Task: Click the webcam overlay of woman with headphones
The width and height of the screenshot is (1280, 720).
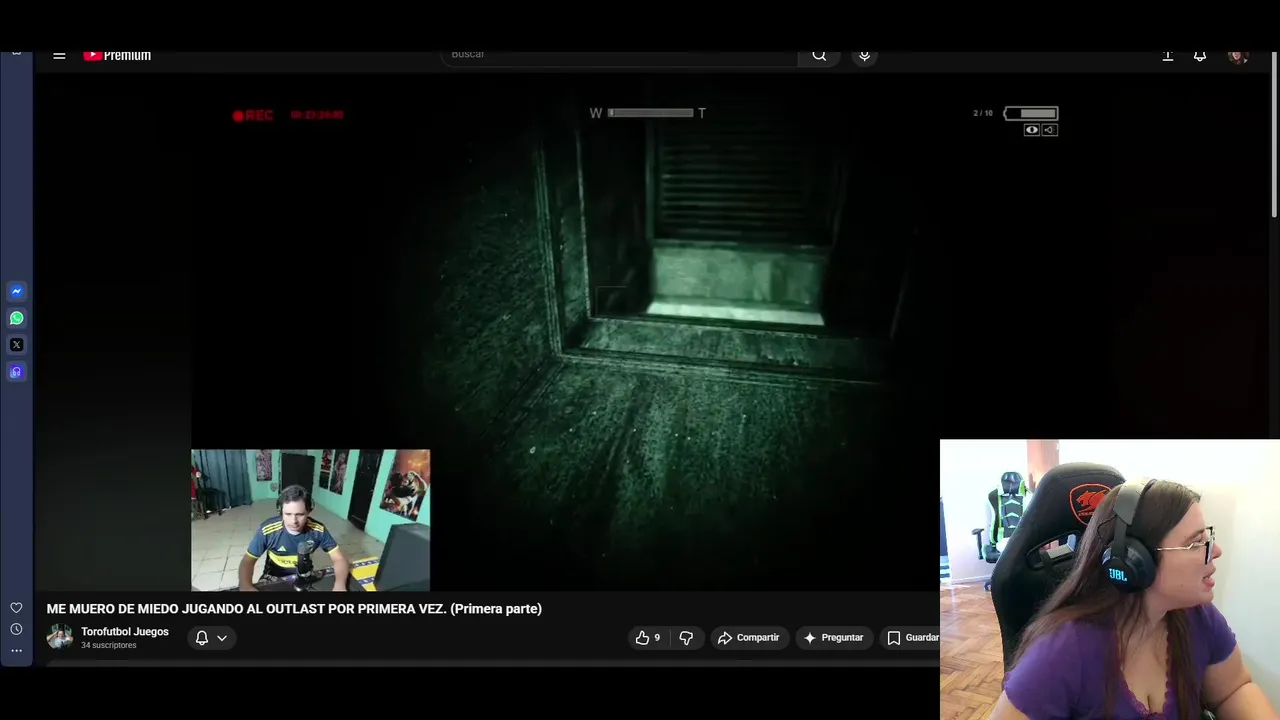Action: (x=1110, y=580)
